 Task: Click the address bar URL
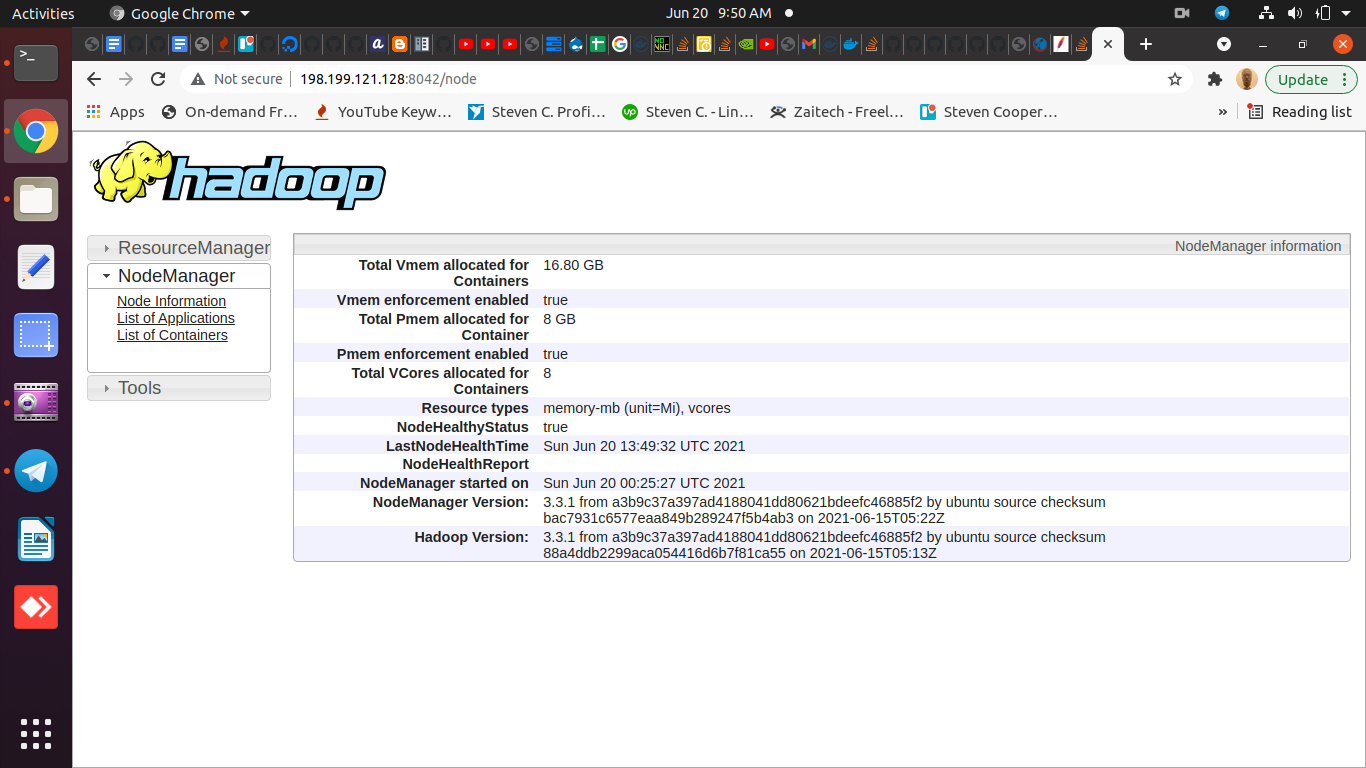tap(388, 79)
